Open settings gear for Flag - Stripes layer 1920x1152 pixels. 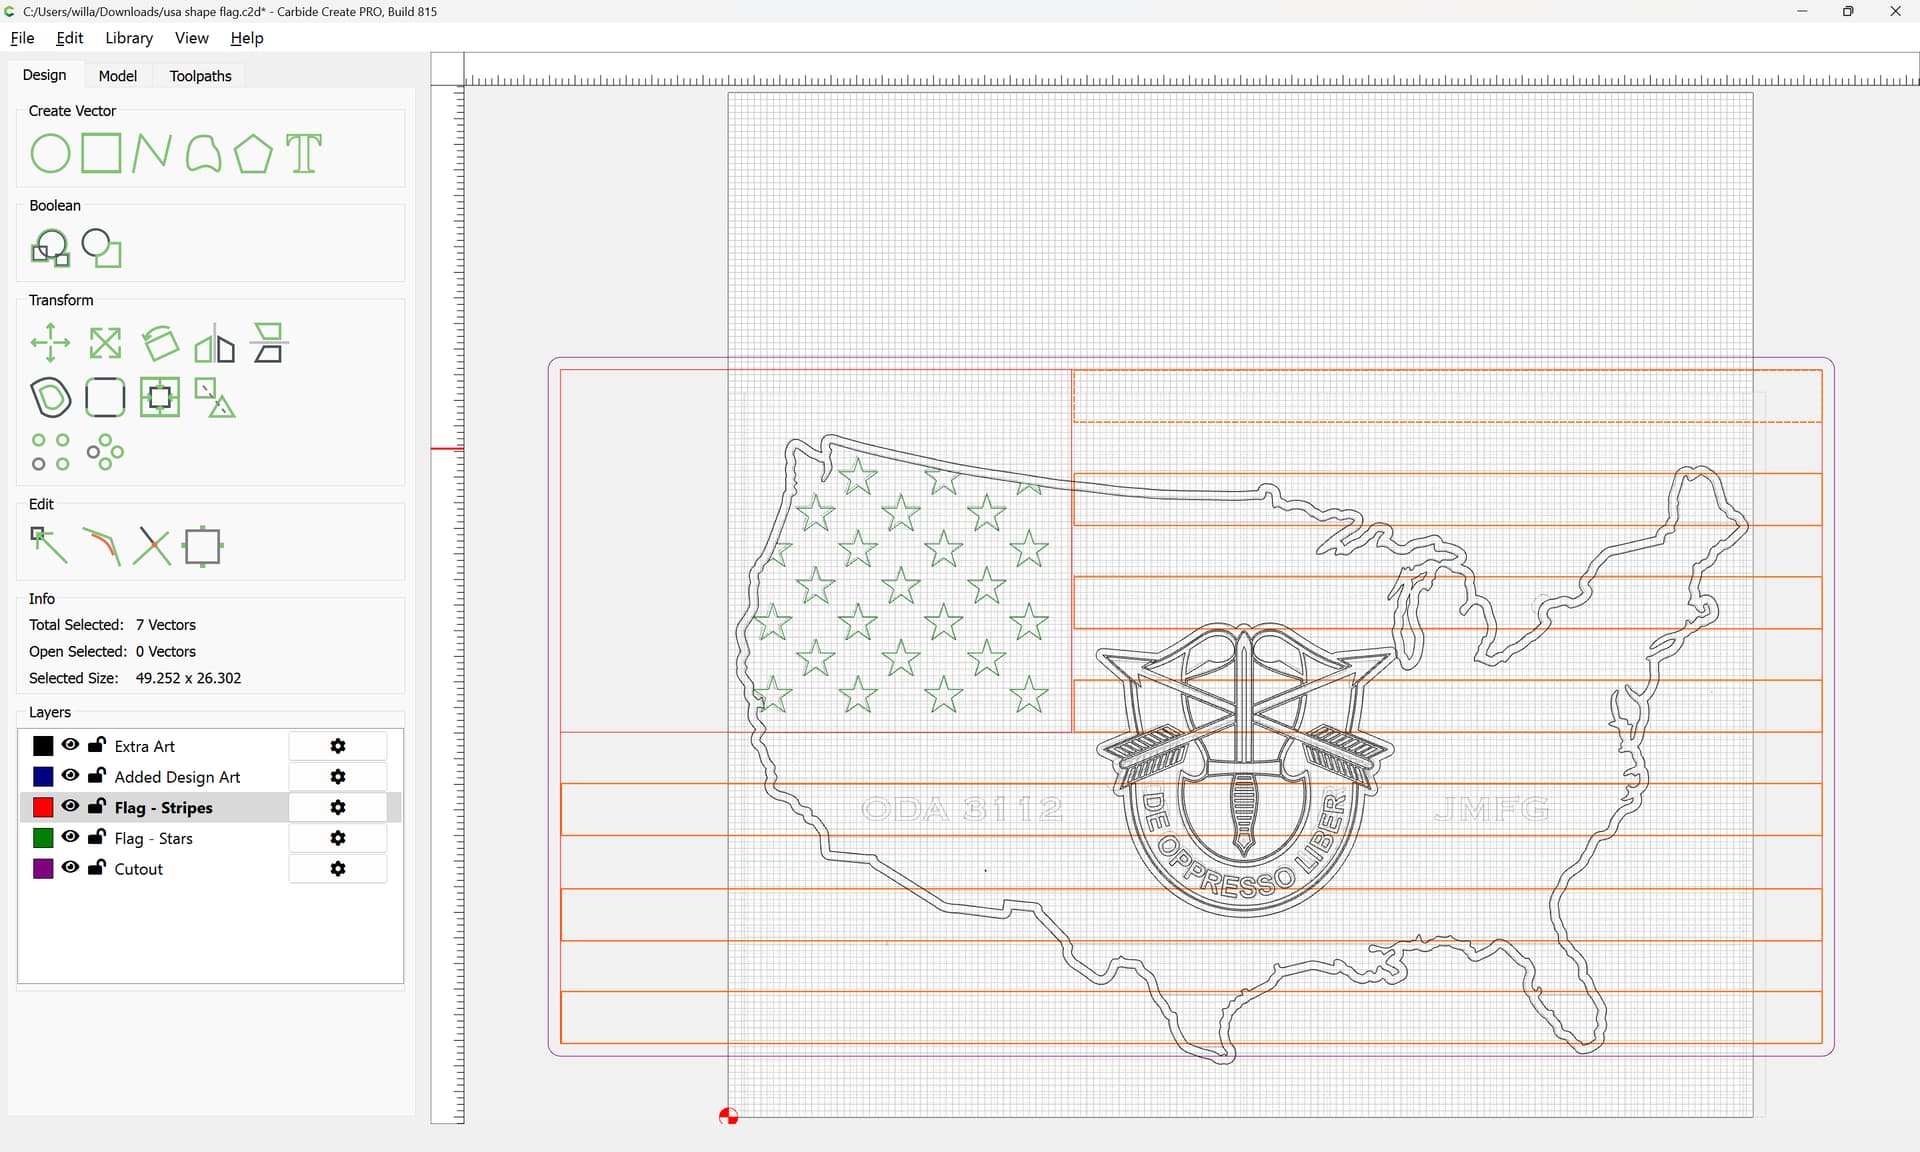pyautogui.click(x=338, y=807)
